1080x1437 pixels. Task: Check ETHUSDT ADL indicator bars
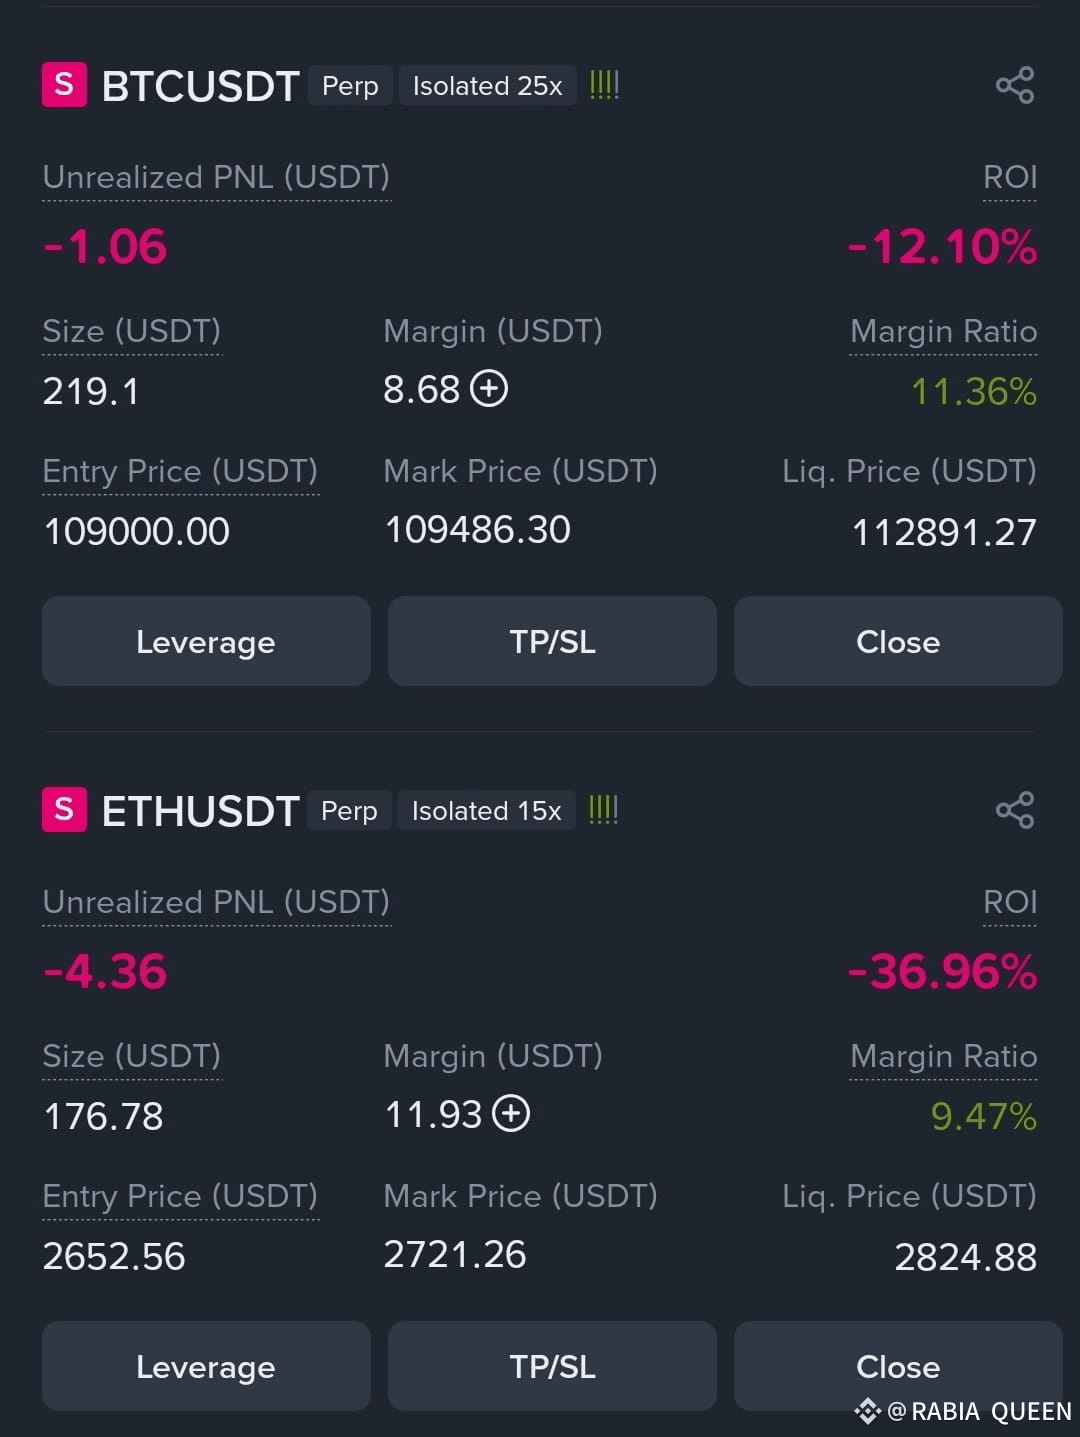coord(604,810)
